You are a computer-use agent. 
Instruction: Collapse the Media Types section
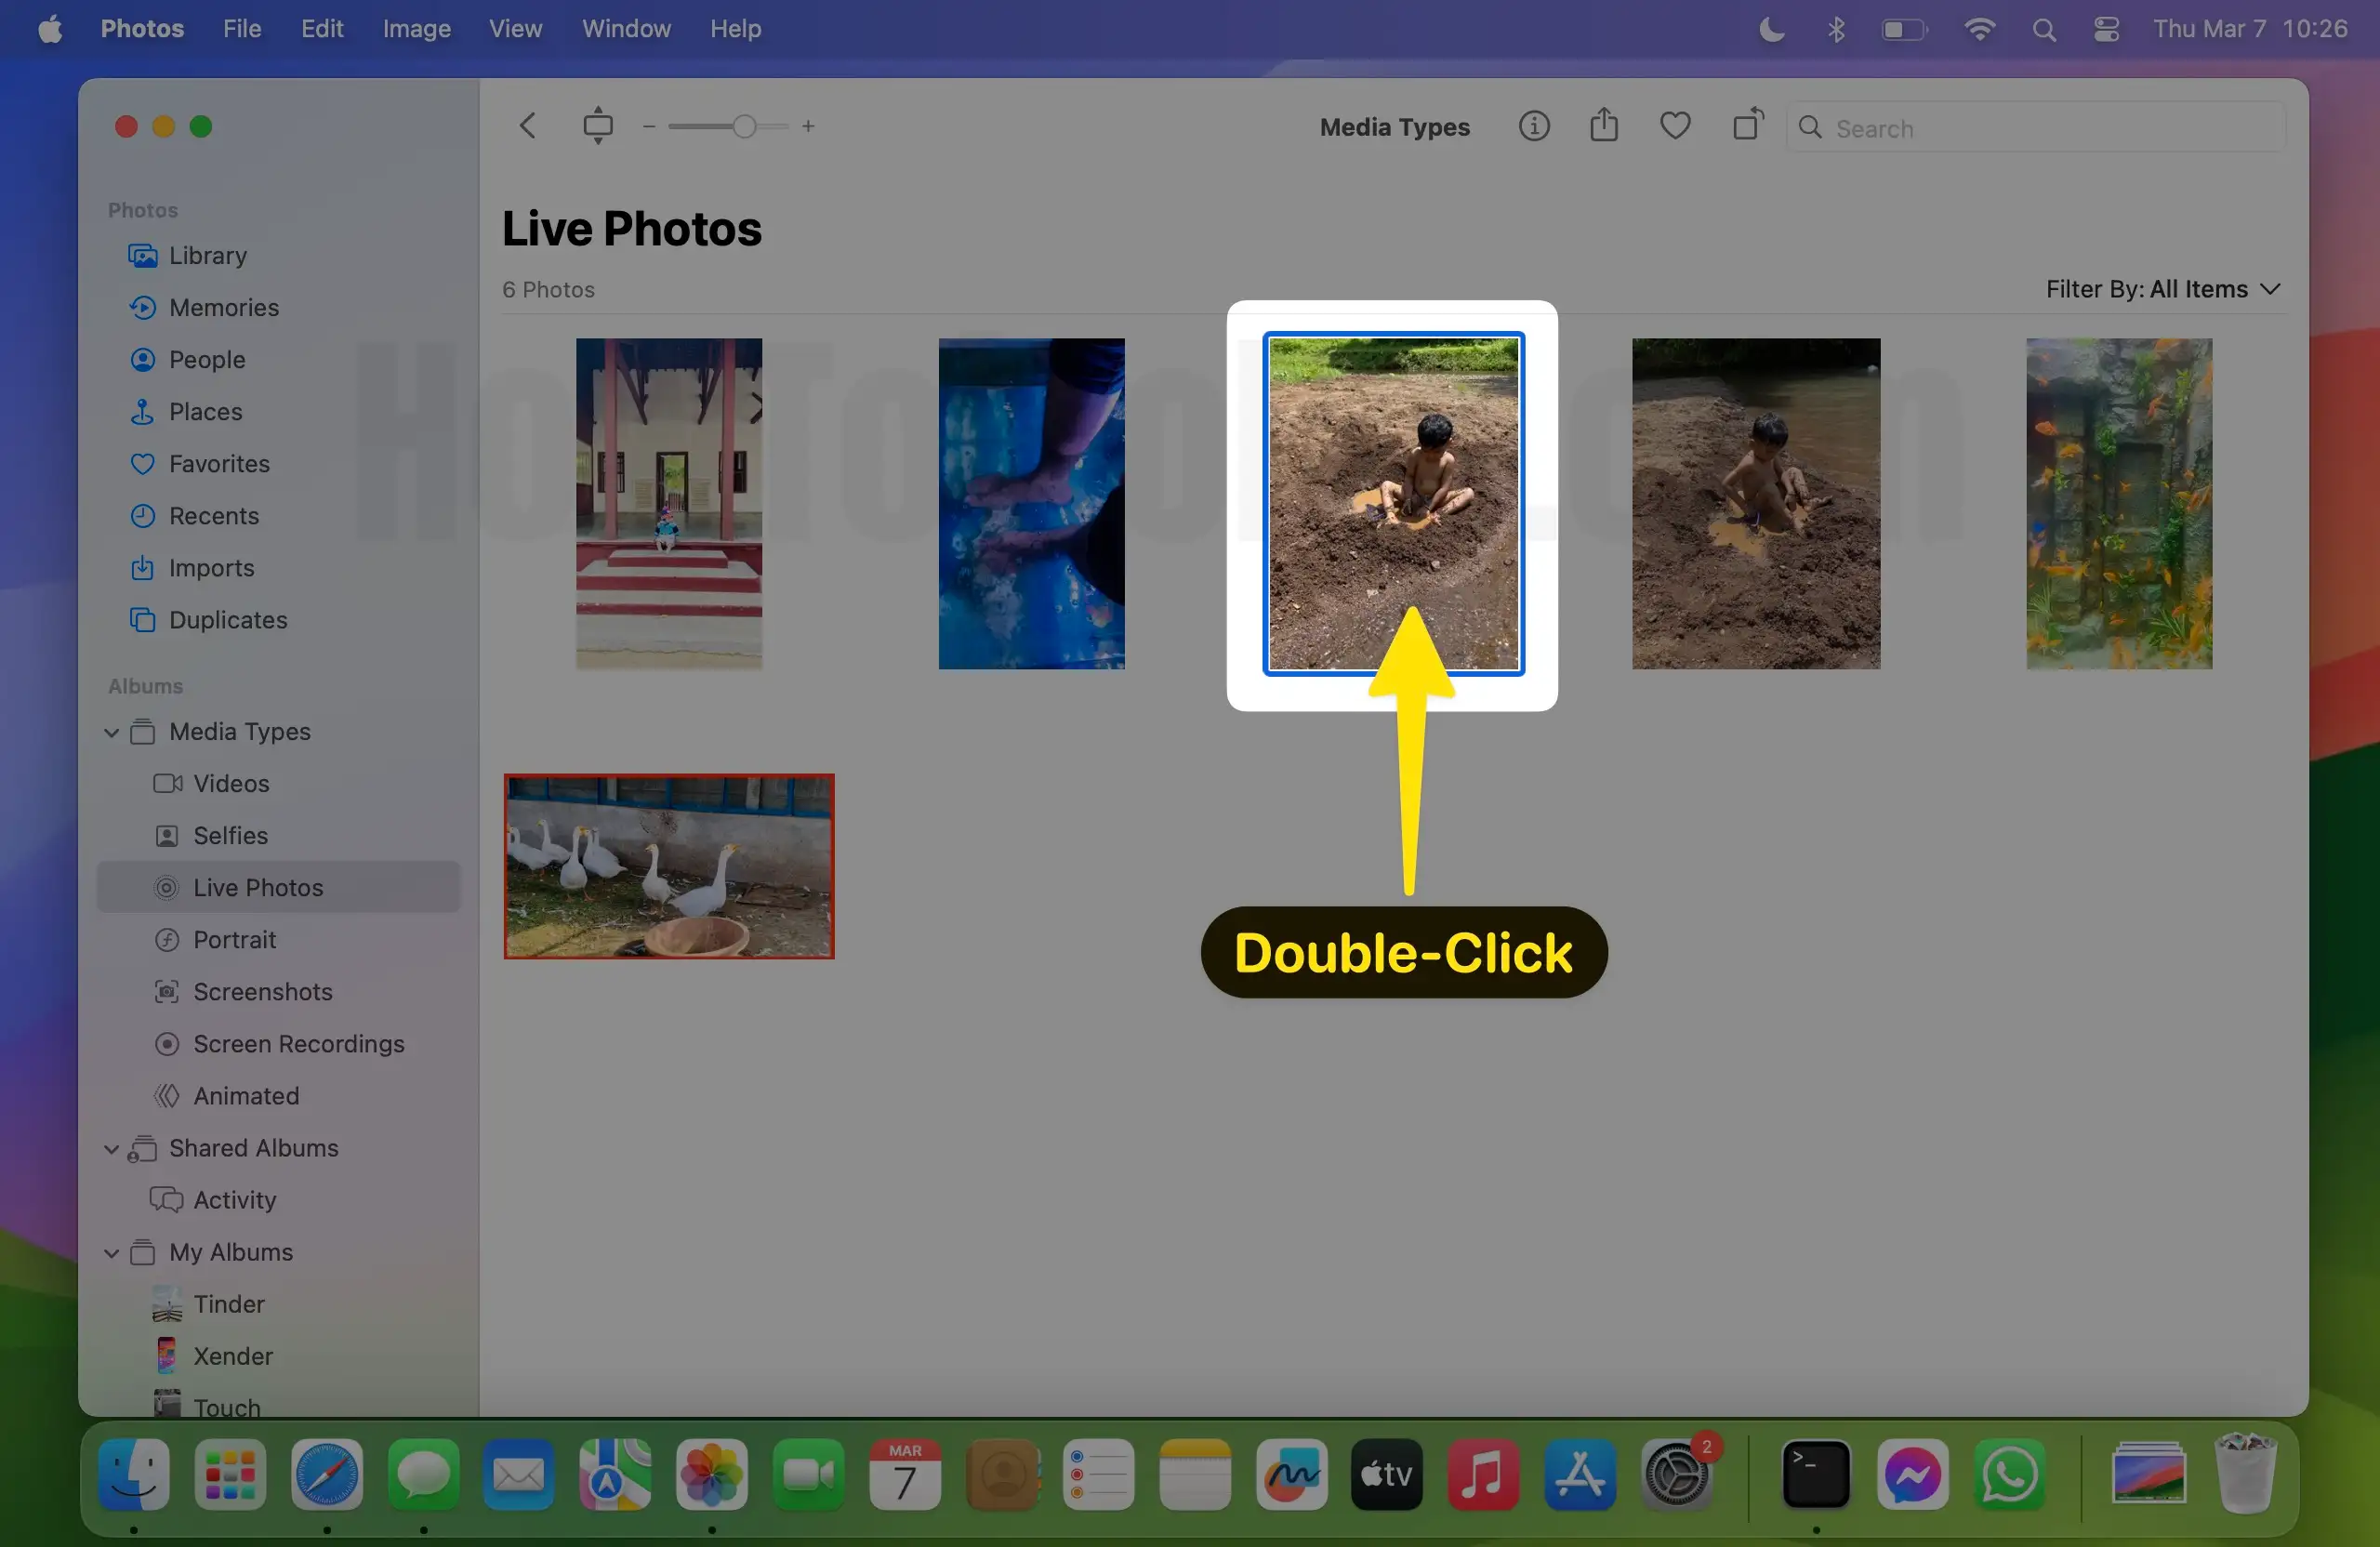point(112,732)
